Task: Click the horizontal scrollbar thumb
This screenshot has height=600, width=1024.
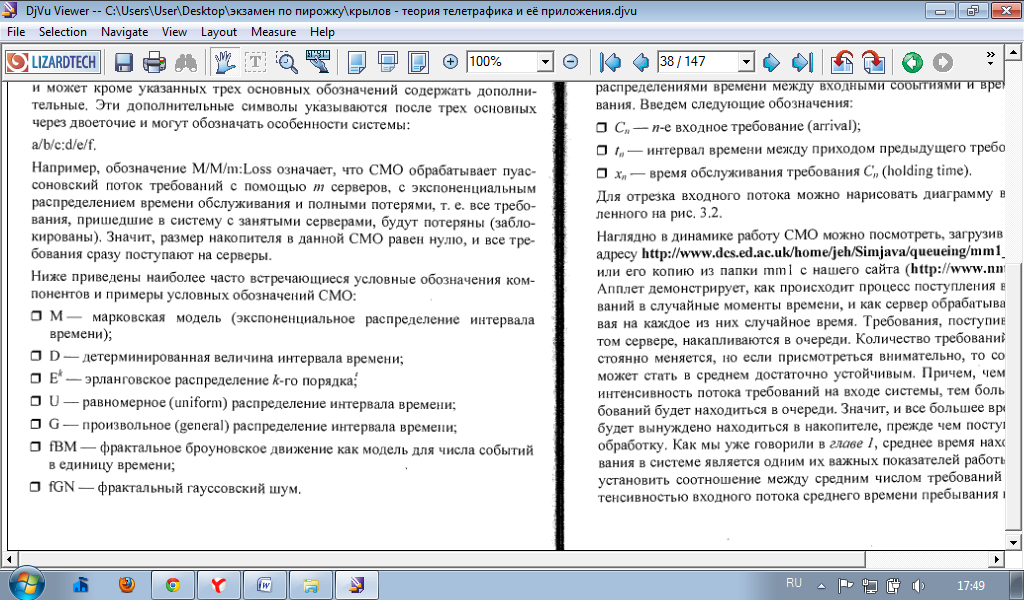Action: pos(441,560)
